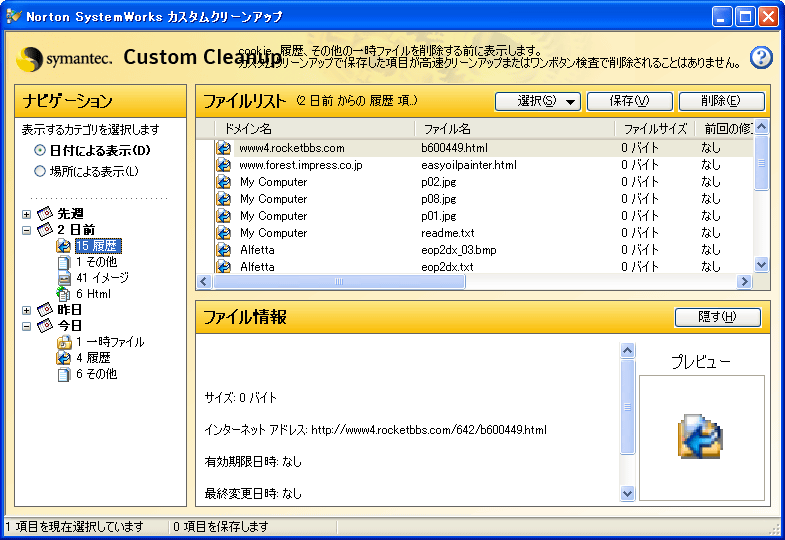Click the history icon for eop2dx.txt row
785x540 pixels.
223,266
